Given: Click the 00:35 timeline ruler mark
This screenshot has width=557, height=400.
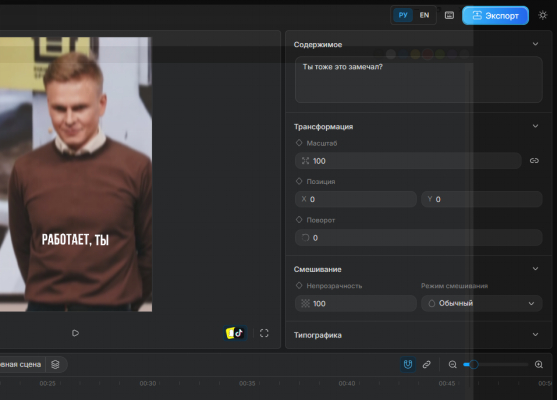Looking at the screenshot, I should [x=247, y=383].
